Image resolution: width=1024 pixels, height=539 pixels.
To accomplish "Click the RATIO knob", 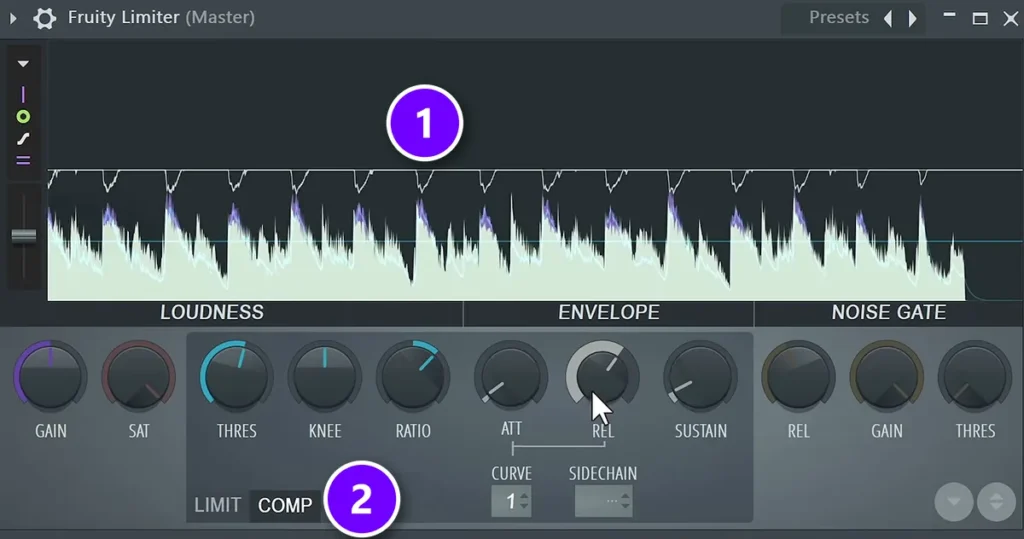I will 413,377.
